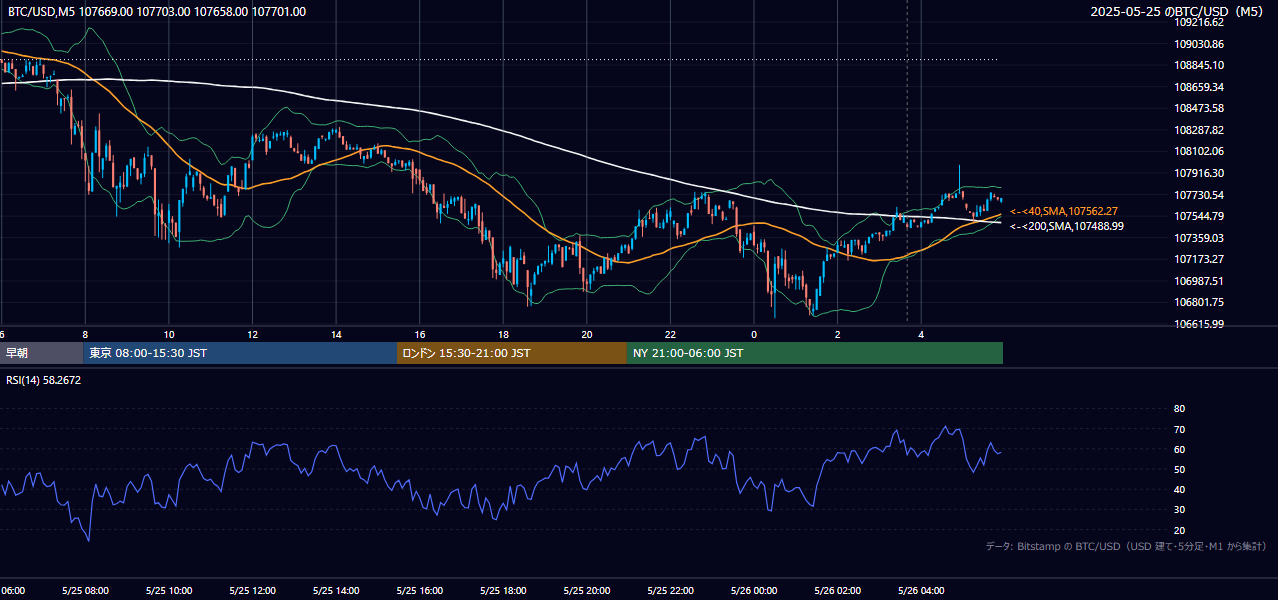Click RSI scale value 60
The width and height of the screenshot is (1278, 600).
pyautogui.click(x=1179, y=449)
